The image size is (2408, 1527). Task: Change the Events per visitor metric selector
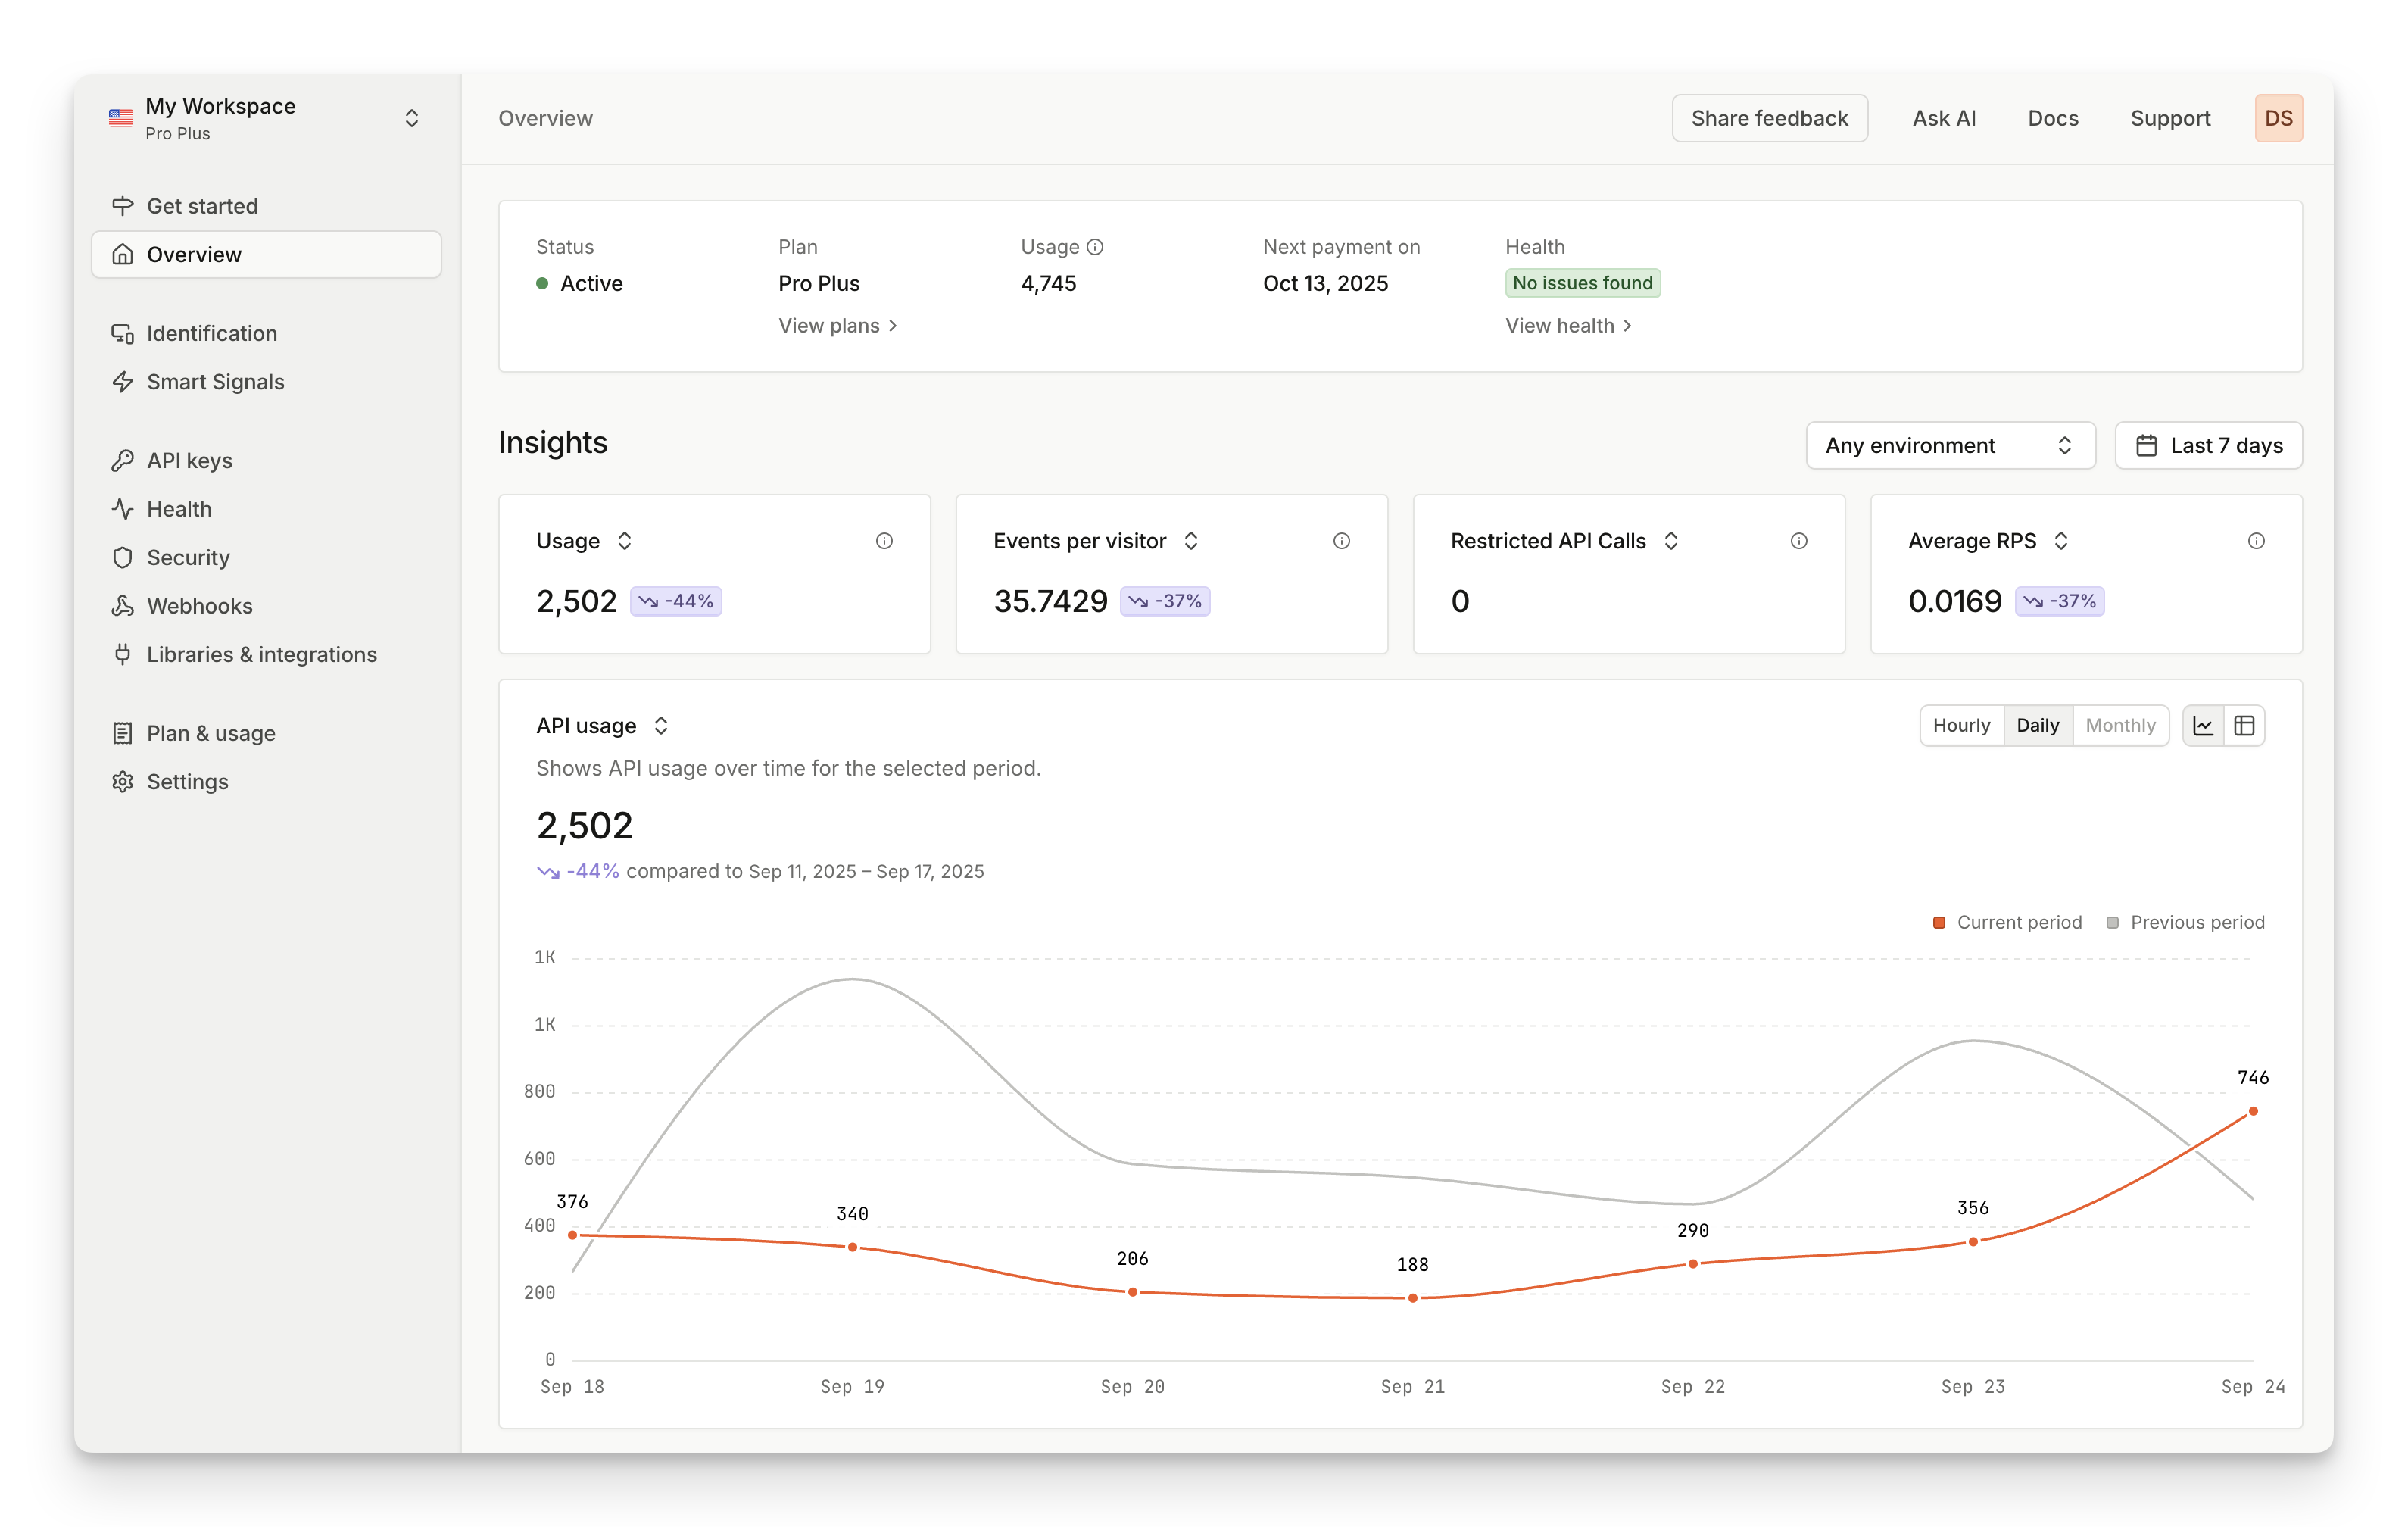pyautogui.click(x=1192, y=540)
